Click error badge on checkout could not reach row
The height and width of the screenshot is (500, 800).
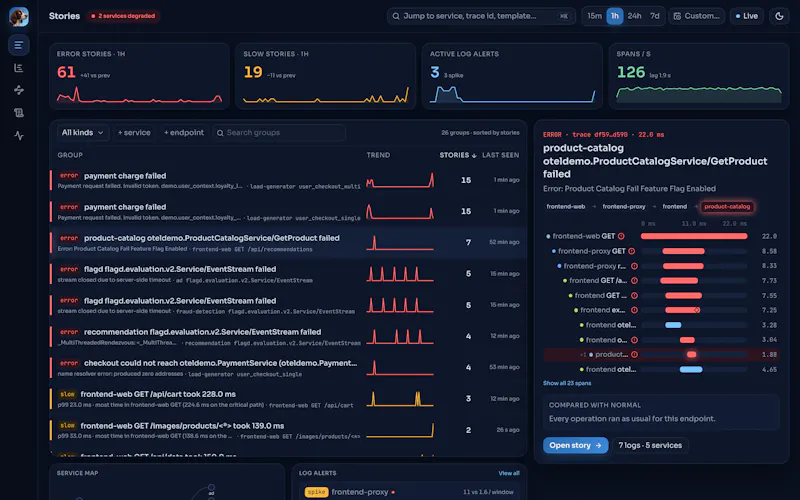click(x=69, y=363)
